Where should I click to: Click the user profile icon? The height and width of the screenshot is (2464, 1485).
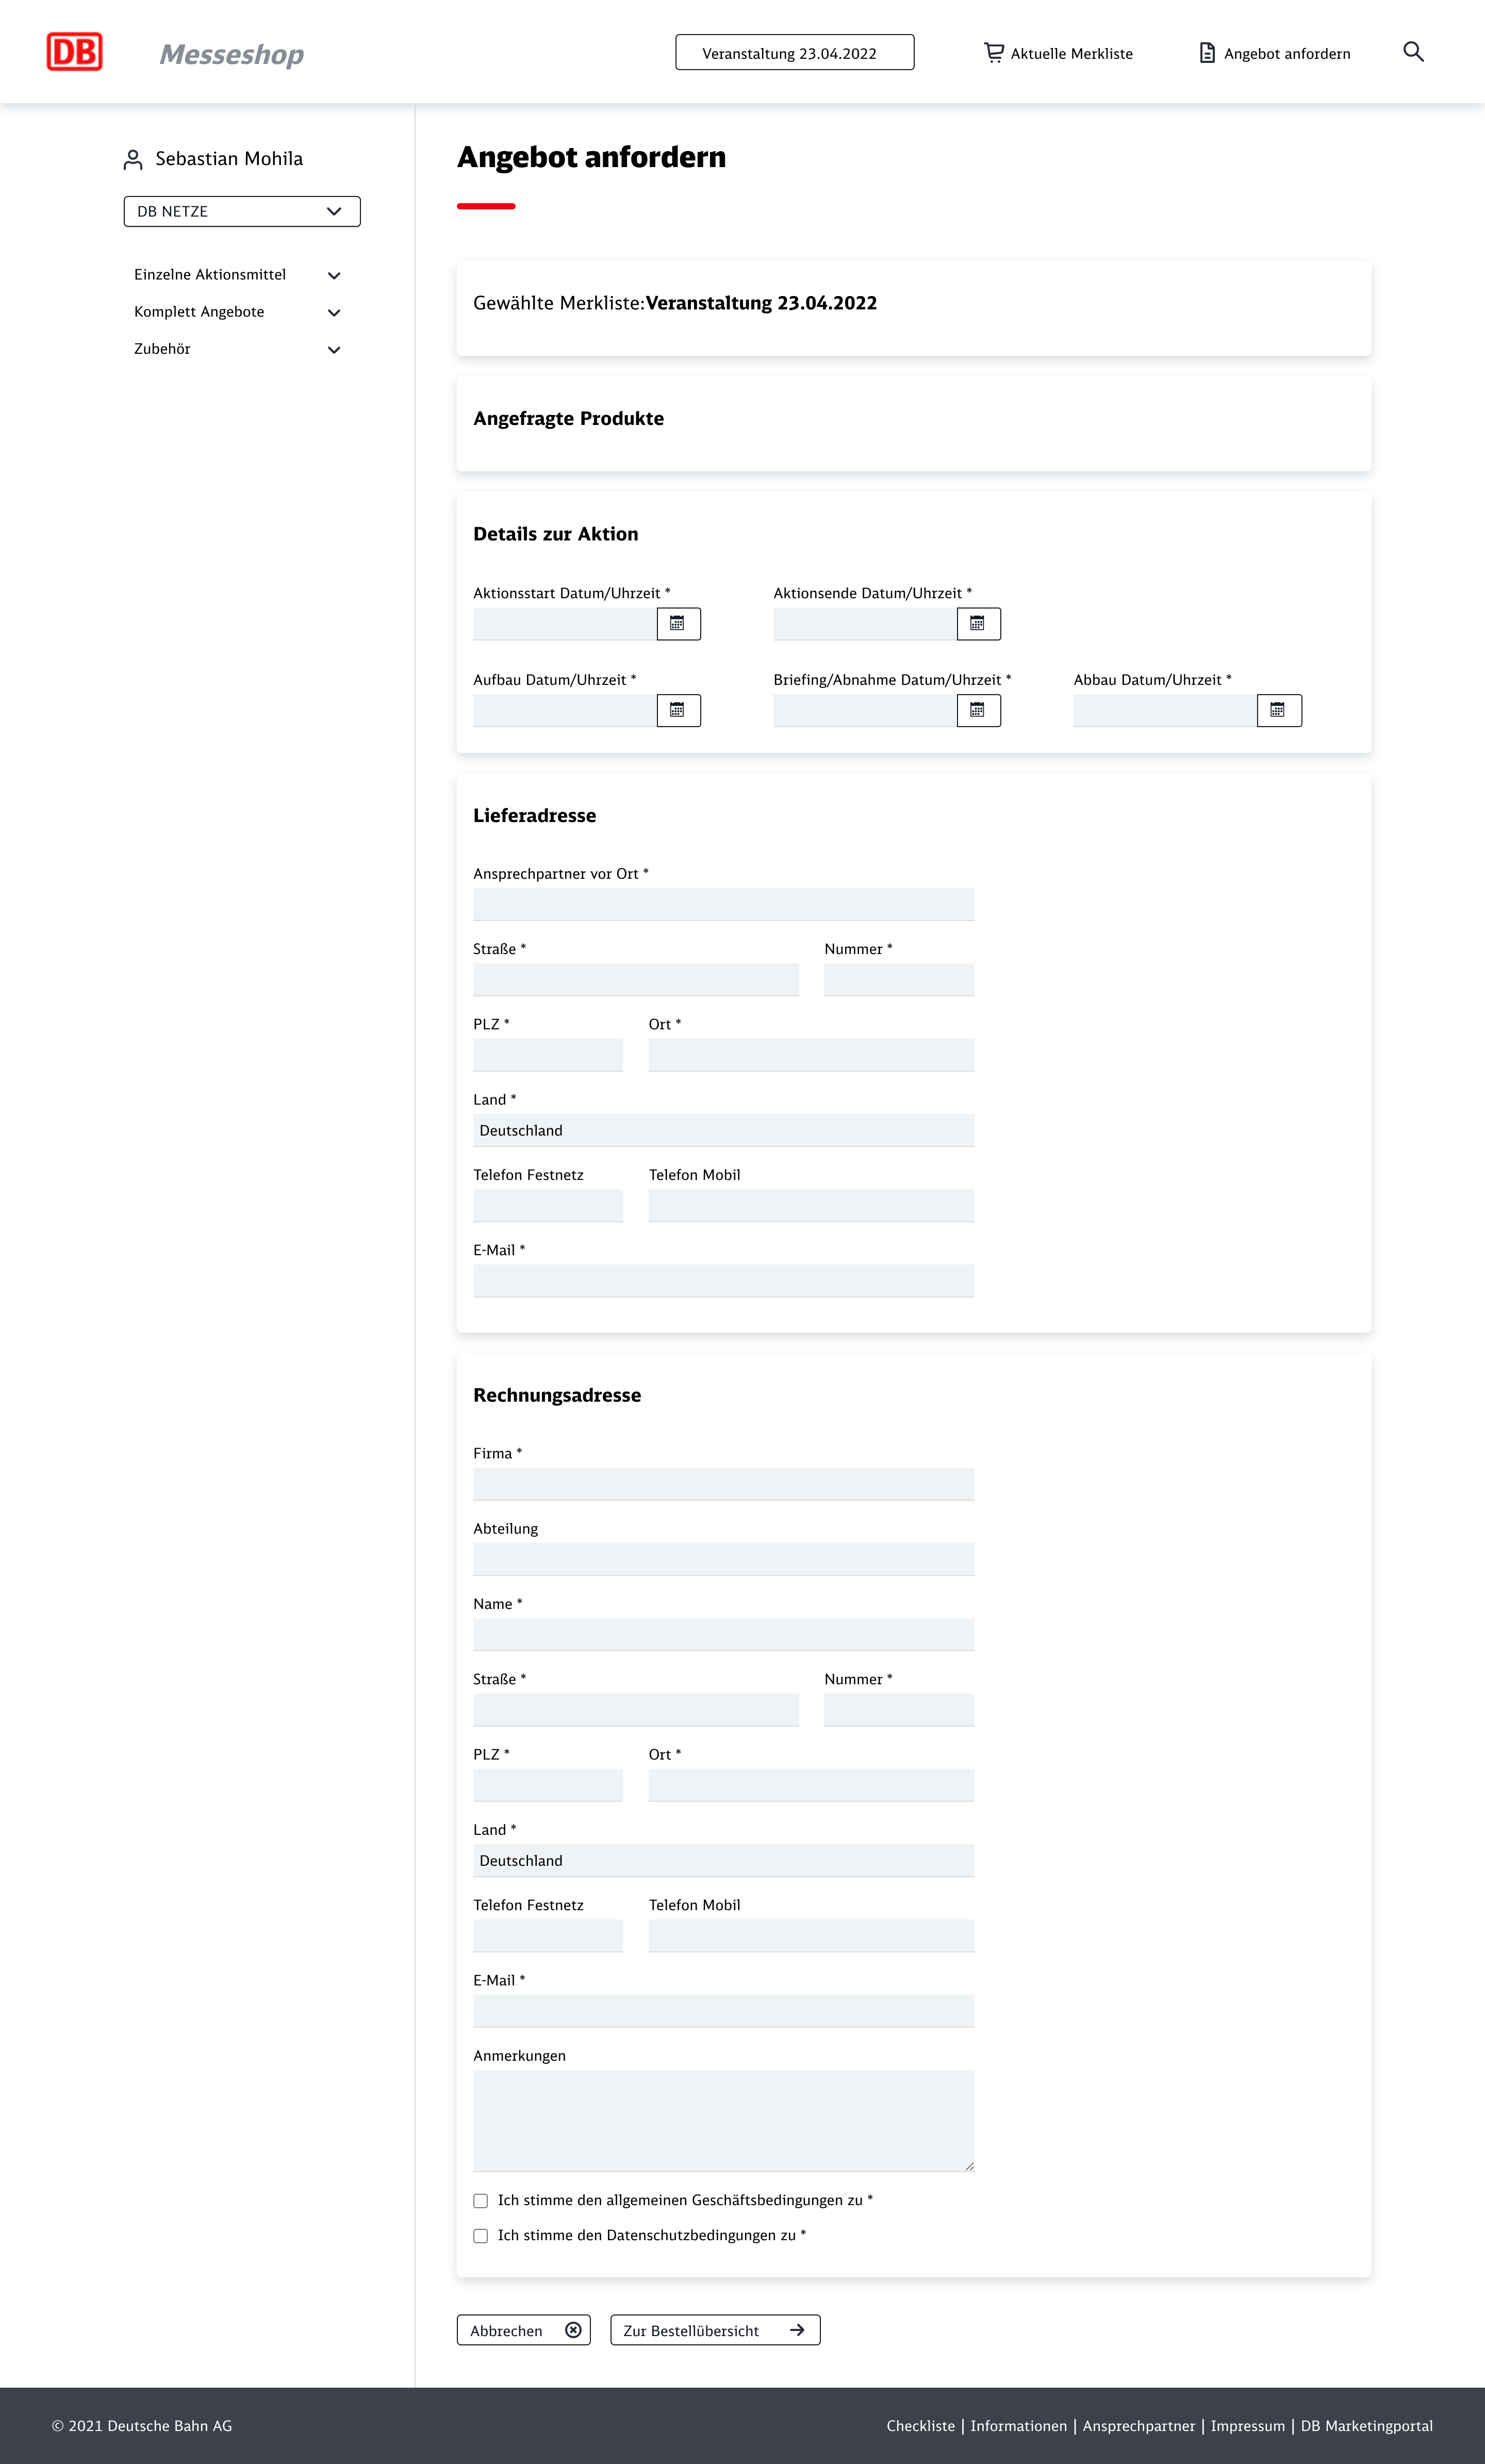pos(133,160)
